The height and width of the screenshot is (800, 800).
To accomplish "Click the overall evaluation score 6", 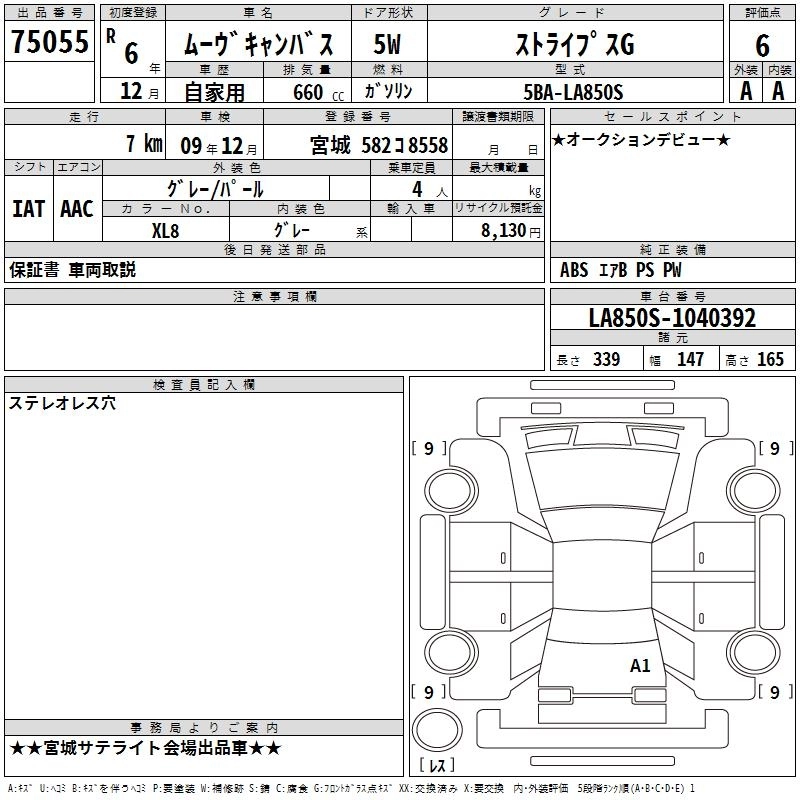I will point(762,45).
